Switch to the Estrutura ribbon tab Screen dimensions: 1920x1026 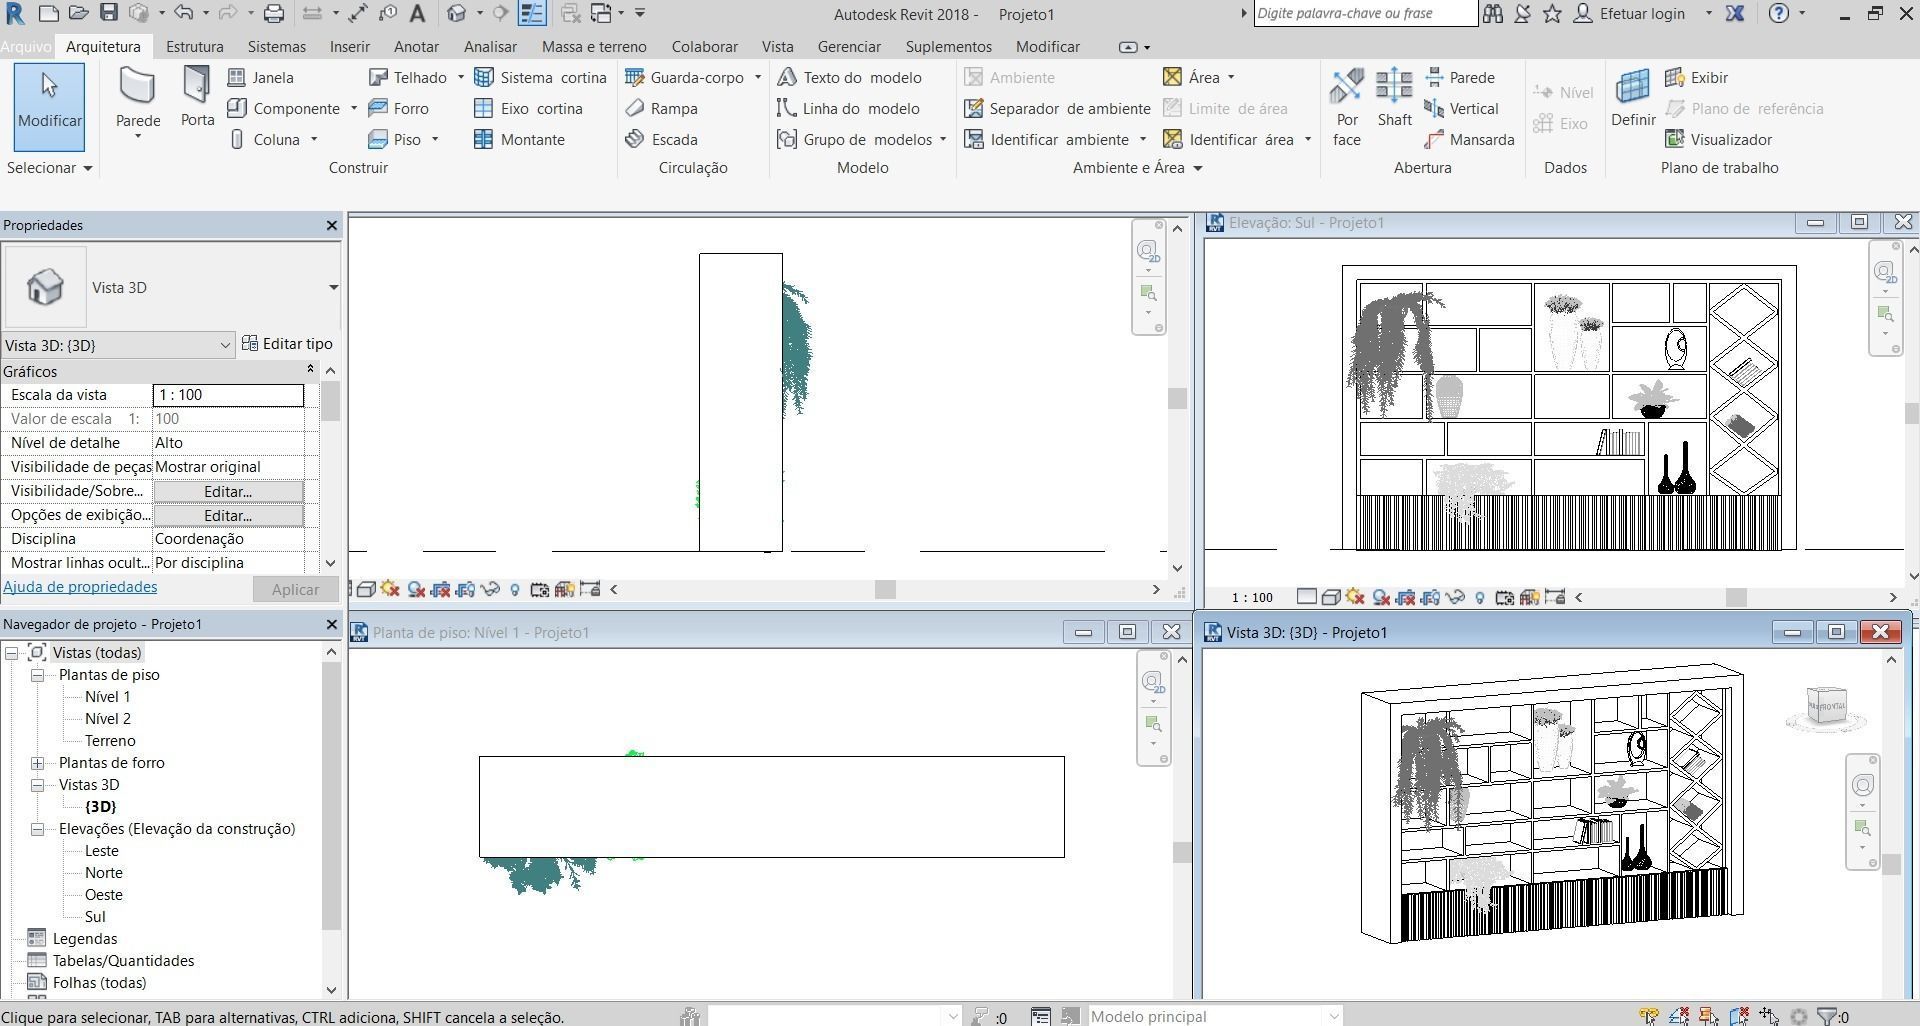(194, 47)
